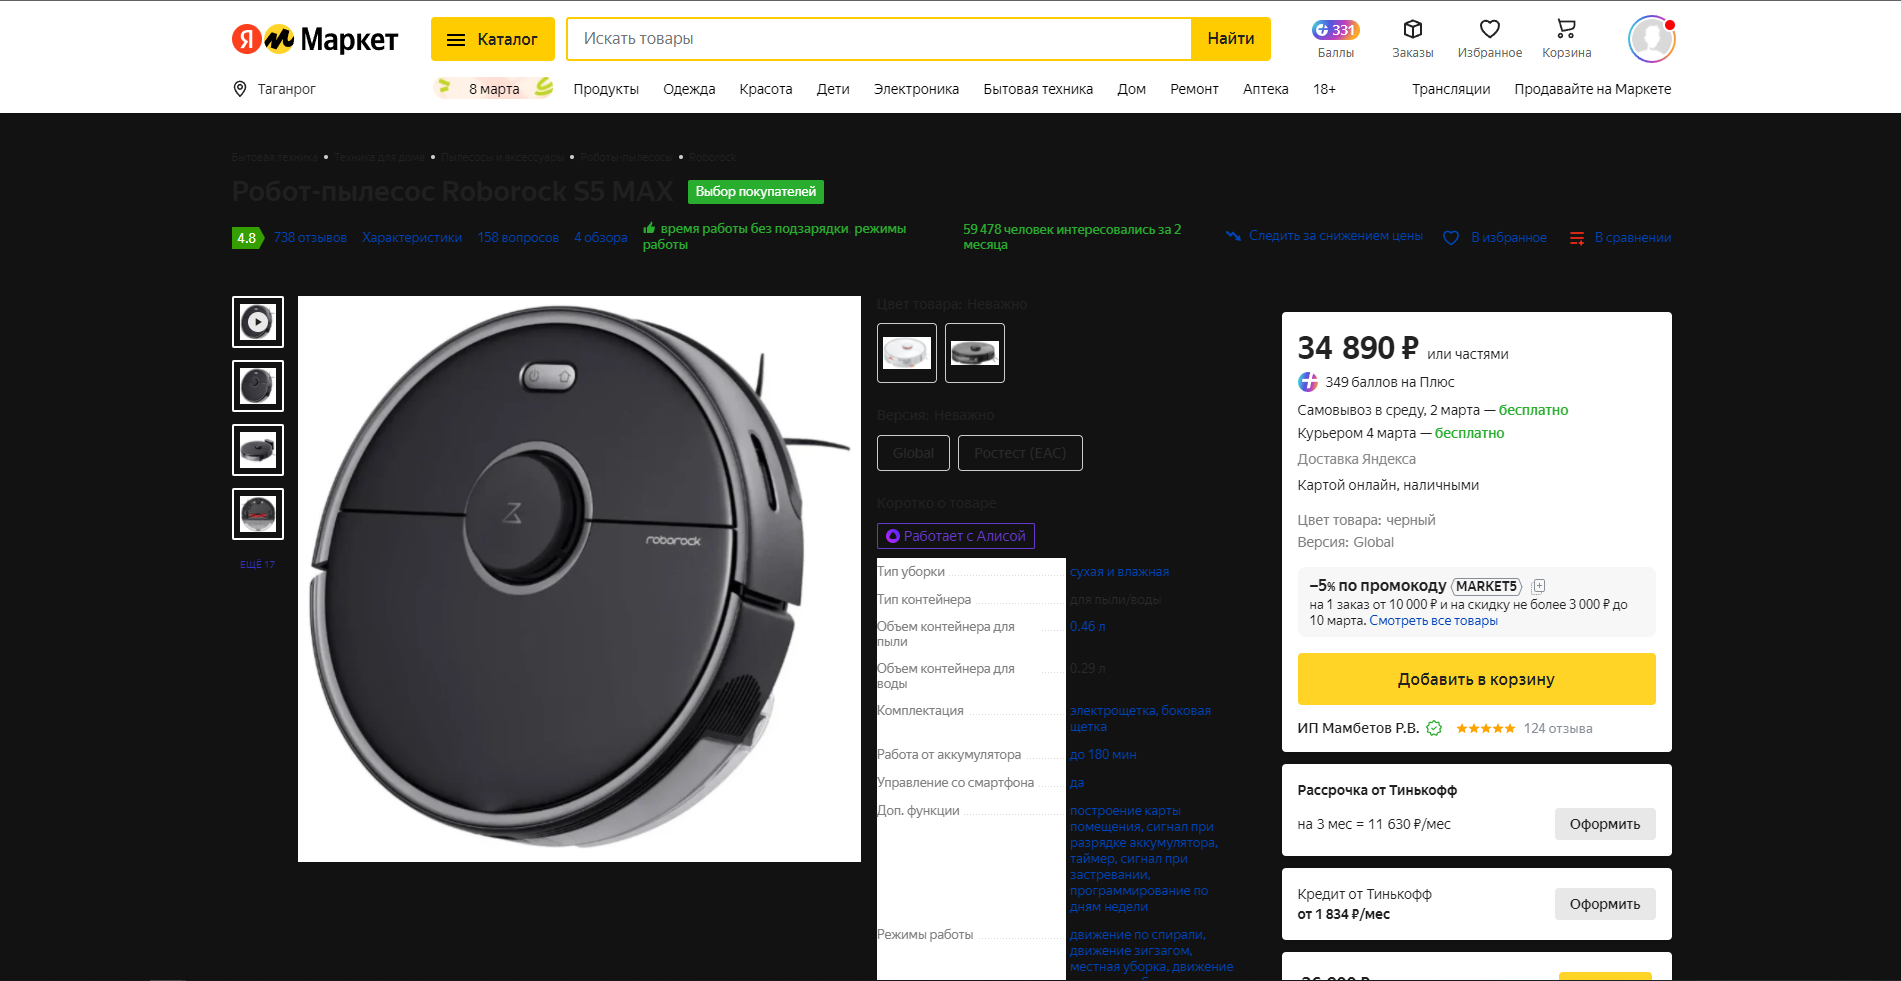This screenshot has width=1901, height=981.
Task: Click the seller's five-star rating
Action: click(1485, 728)
